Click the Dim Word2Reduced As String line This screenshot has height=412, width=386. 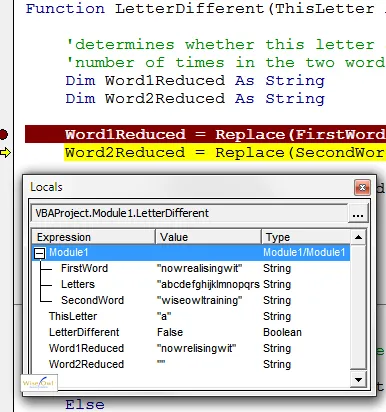point(195,99)
